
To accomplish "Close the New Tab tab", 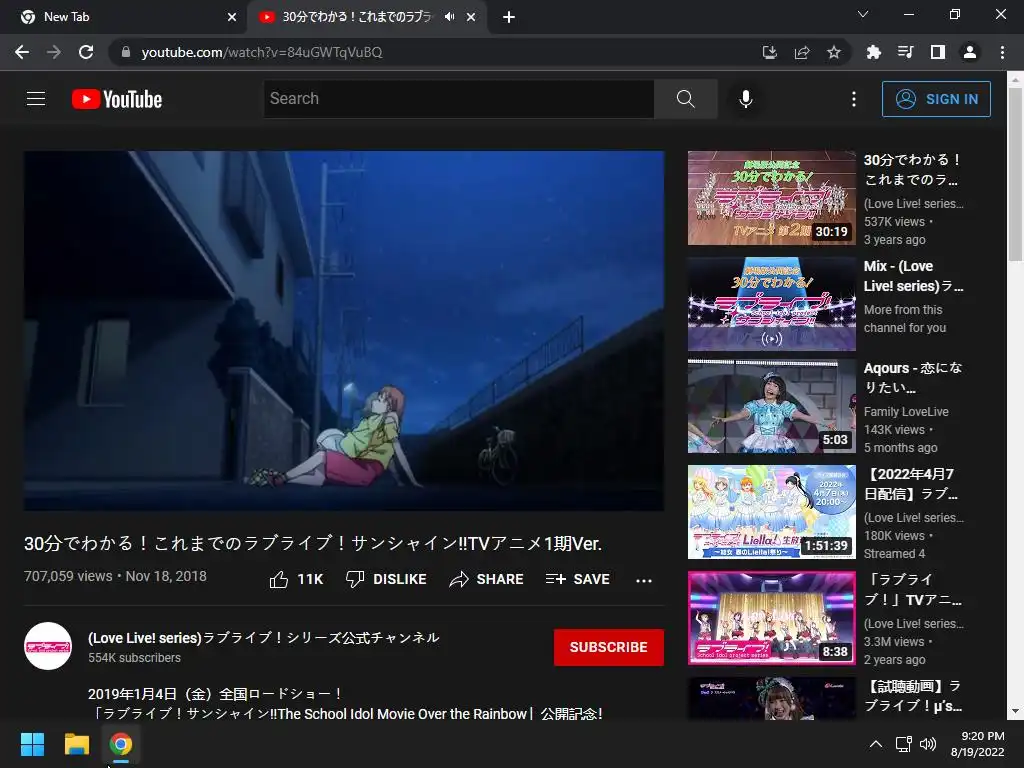I will point(232,17).
